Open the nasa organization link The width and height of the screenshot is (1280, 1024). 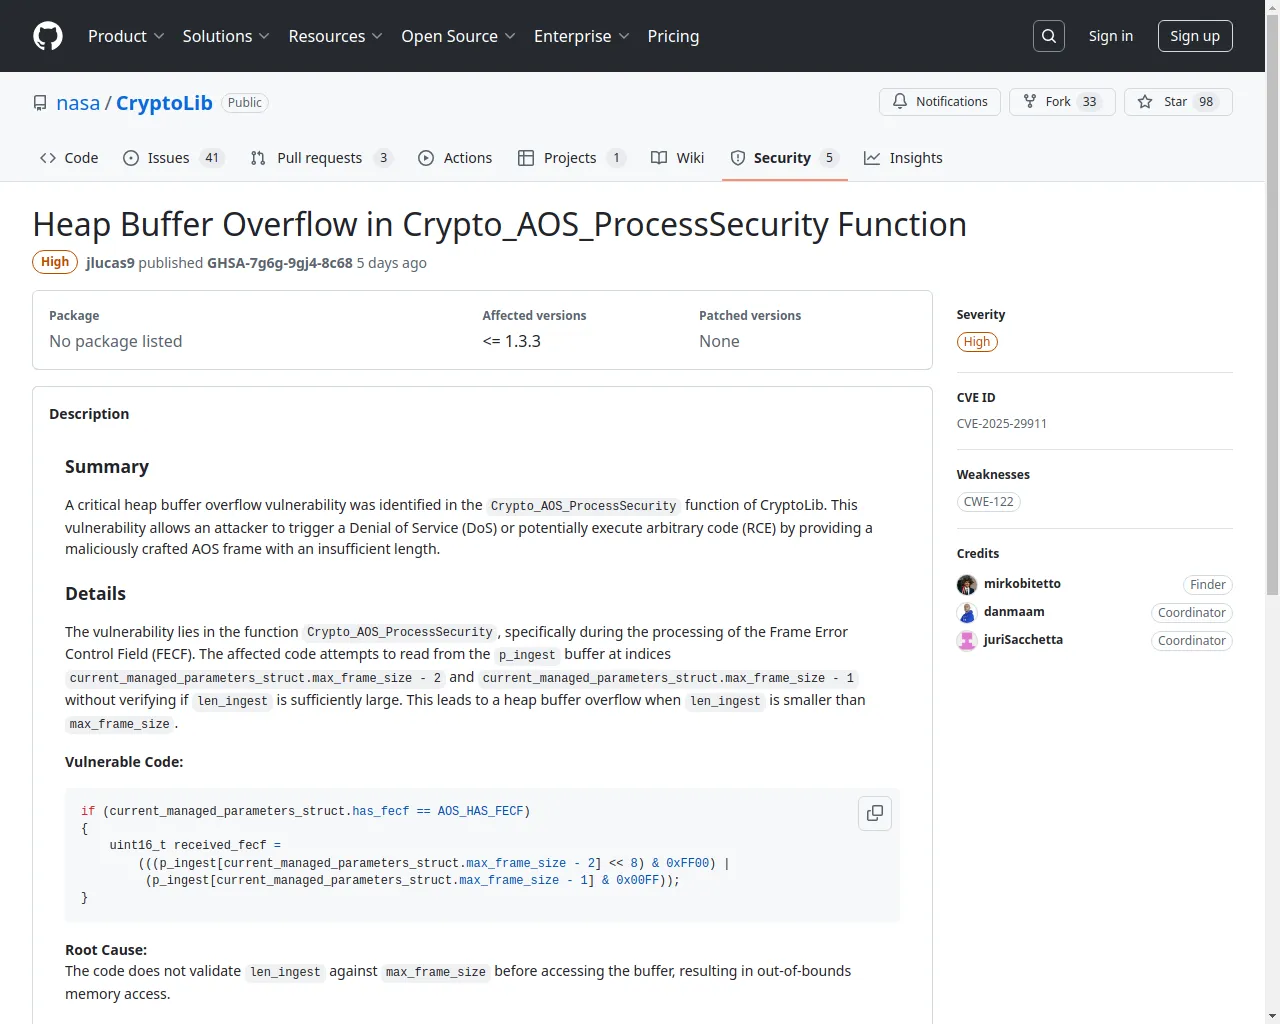(78, 103)
